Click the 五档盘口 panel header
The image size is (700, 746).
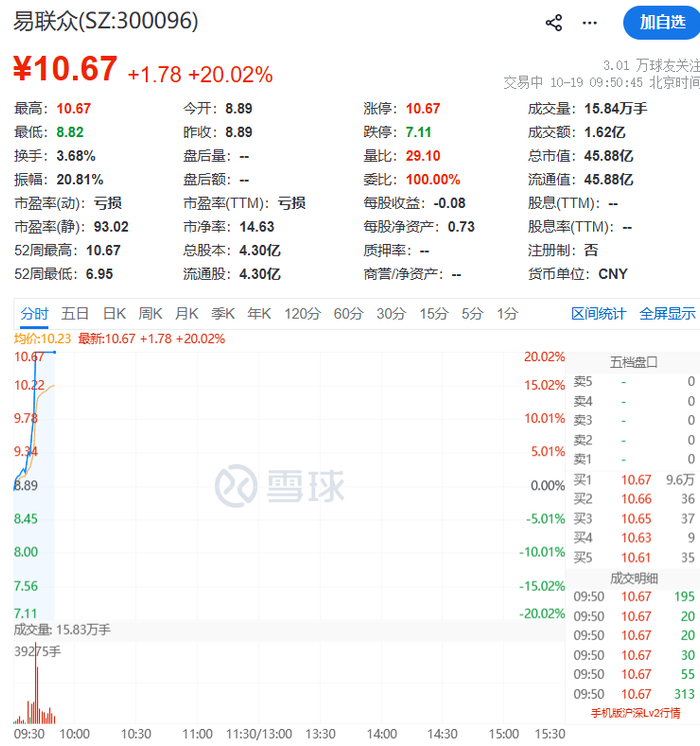tap(633, 363)
